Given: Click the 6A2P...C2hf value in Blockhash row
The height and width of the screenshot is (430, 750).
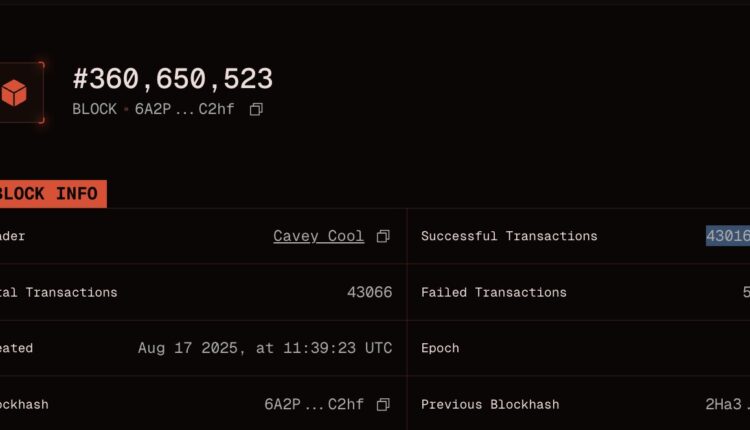Looking at the screenshot, I should click(313, 405).
